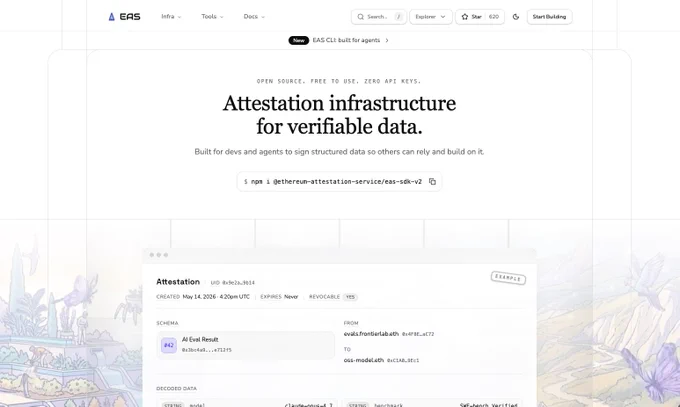Click the magnifier icon in the Search box
Screen dimensions: 680x407
[360, 17]
